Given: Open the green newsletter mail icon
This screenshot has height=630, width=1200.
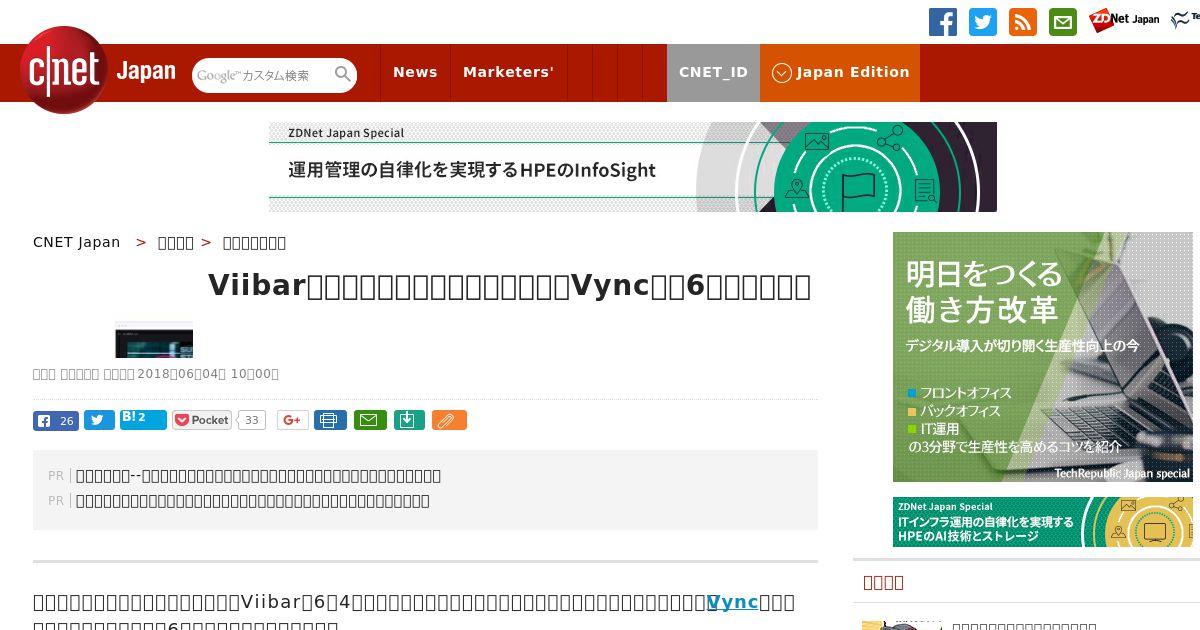Looking at the screenshot, I should [x=1063, y=22].
